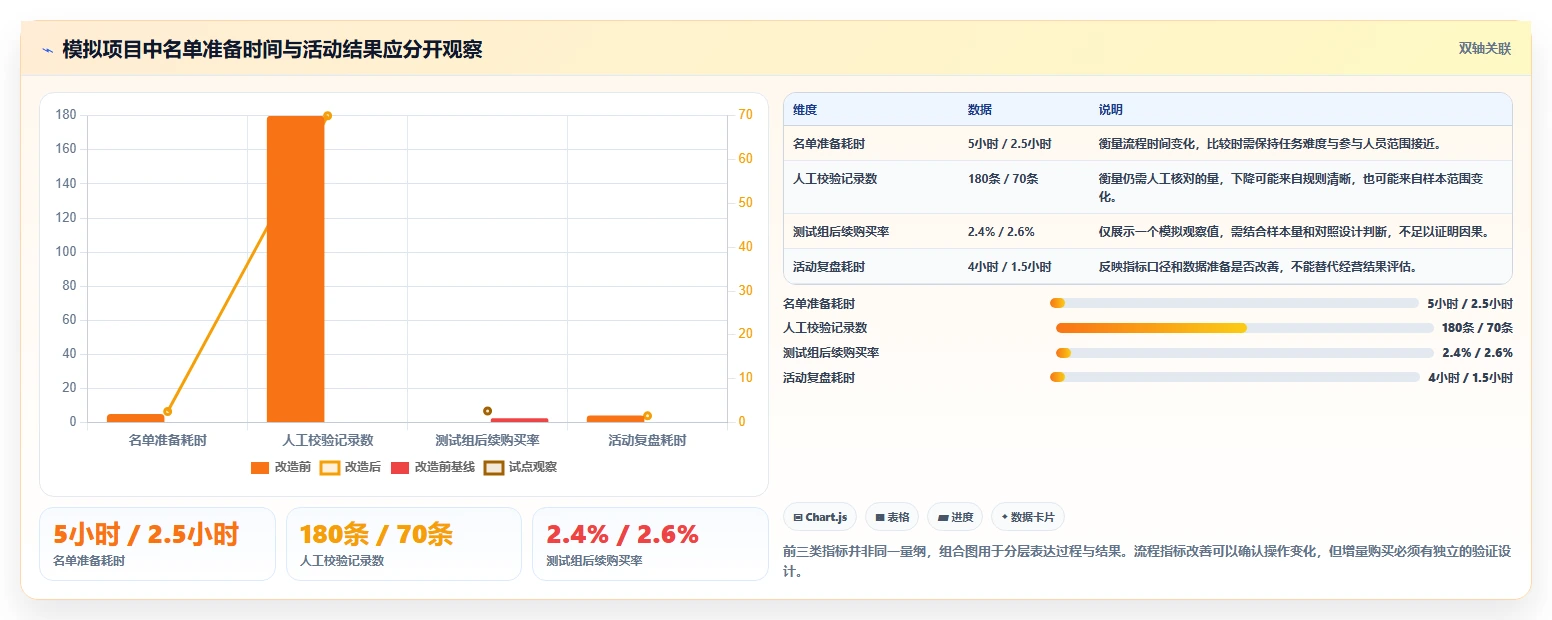Click description 仅展示一个模拟观察值
This screenshot has width=1552, height=620.
pos(1295,232)
